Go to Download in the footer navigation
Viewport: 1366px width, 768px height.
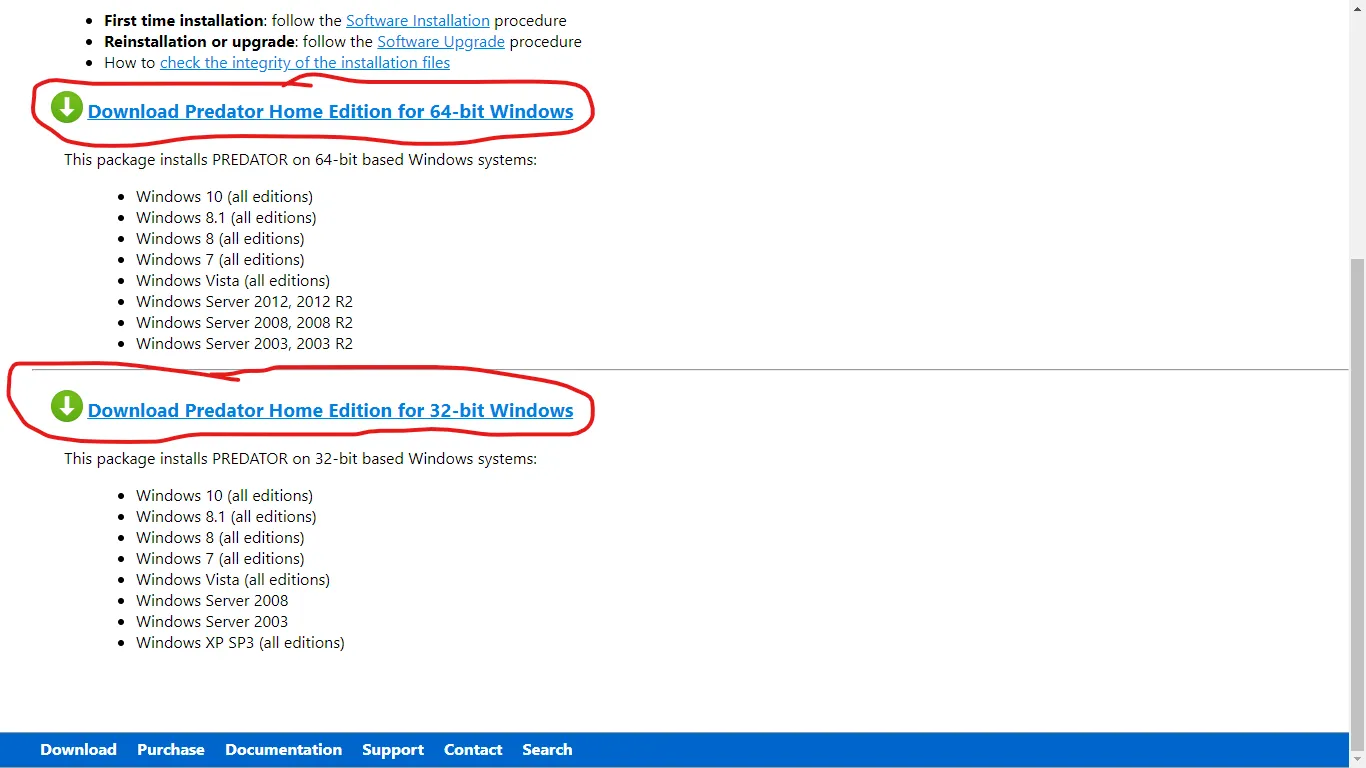tap(78, 750)
